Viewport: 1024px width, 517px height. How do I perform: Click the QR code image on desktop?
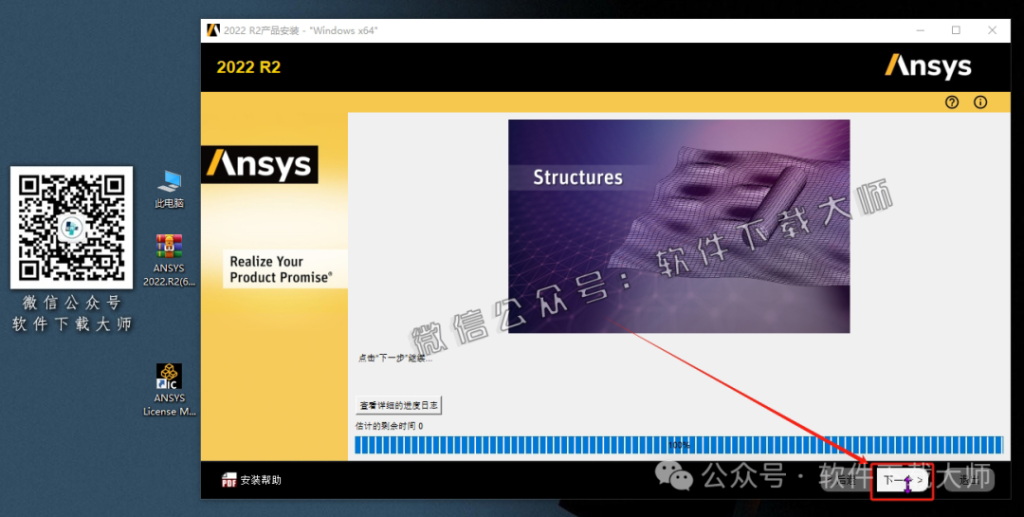point(72,227)
